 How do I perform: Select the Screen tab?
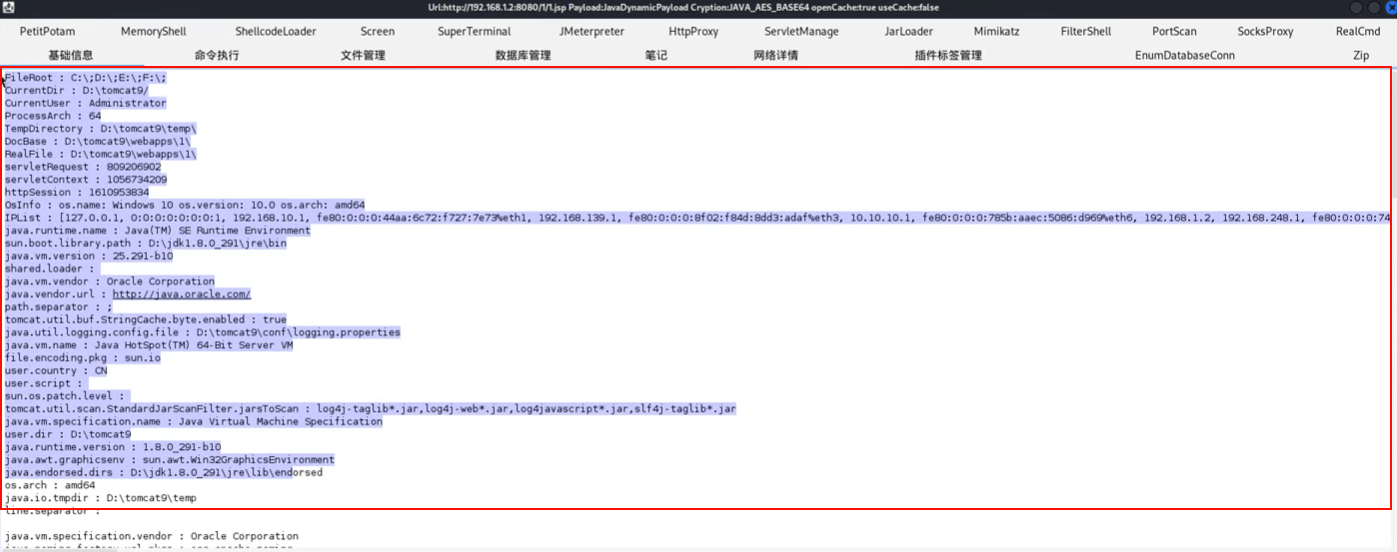pos(377,31)
